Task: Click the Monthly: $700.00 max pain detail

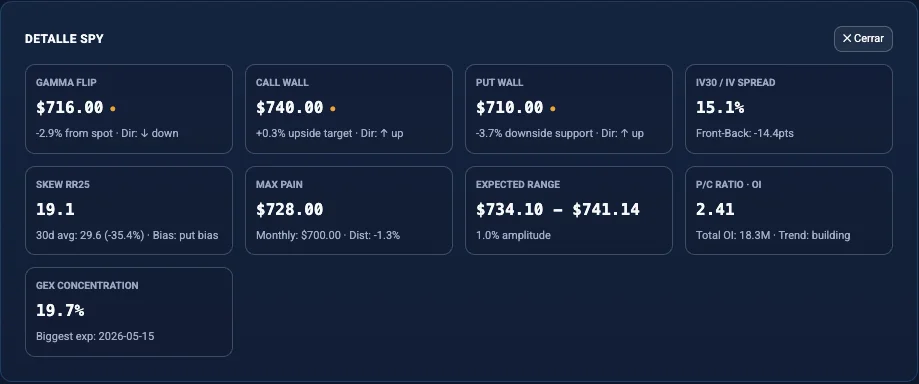Action: (x=298, y=236)
